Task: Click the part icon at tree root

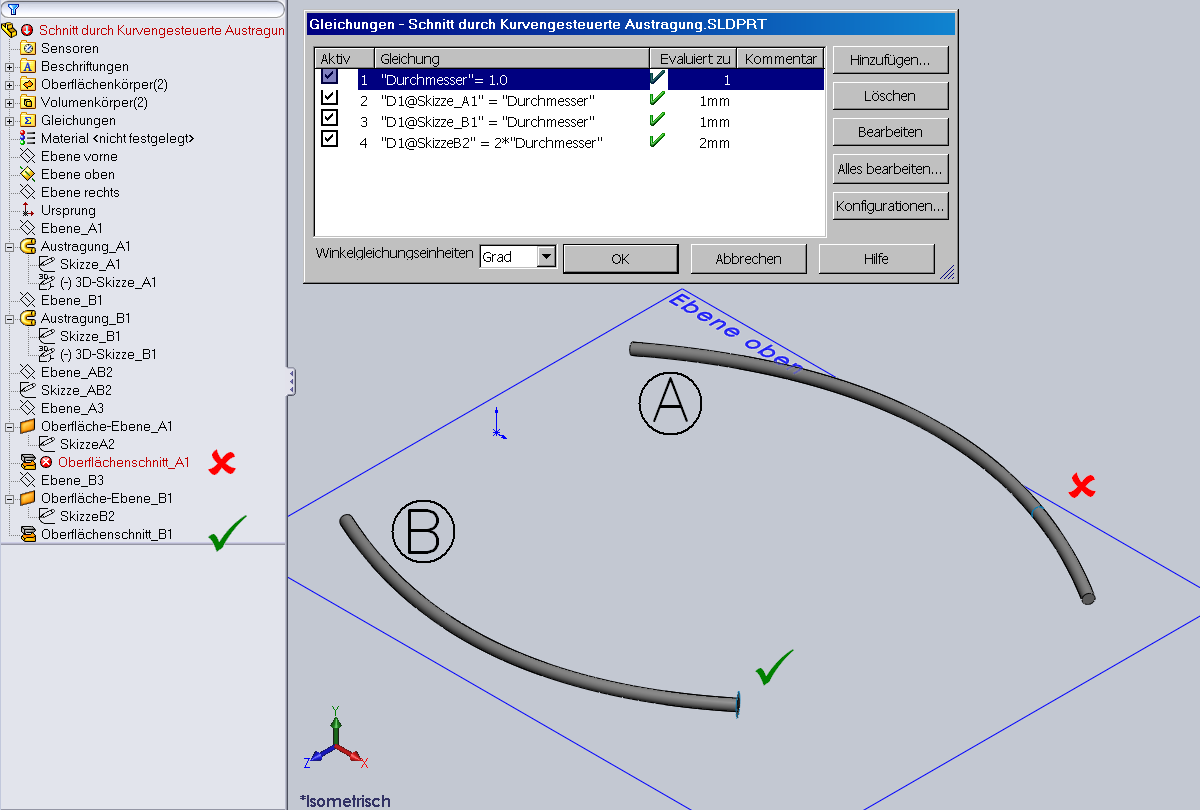Action: (10, 30)
